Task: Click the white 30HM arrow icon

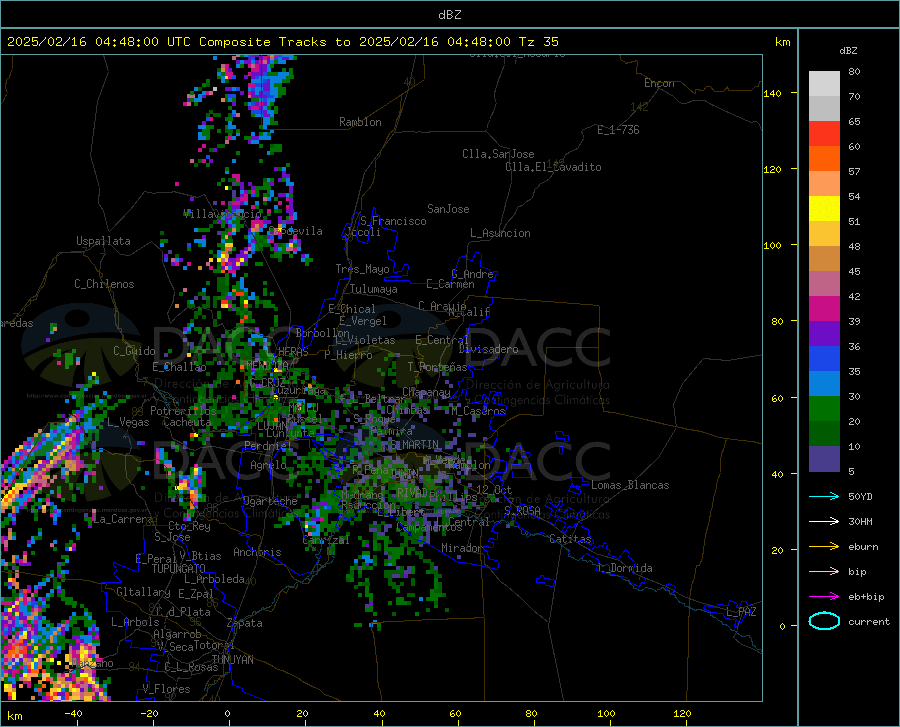Action: pos(824,521)
